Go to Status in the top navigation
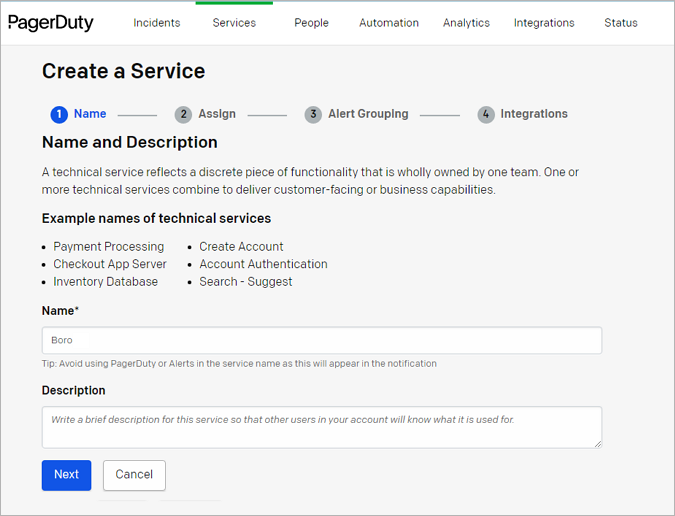Viewport: 675px width, 516px height. [621, 23]
